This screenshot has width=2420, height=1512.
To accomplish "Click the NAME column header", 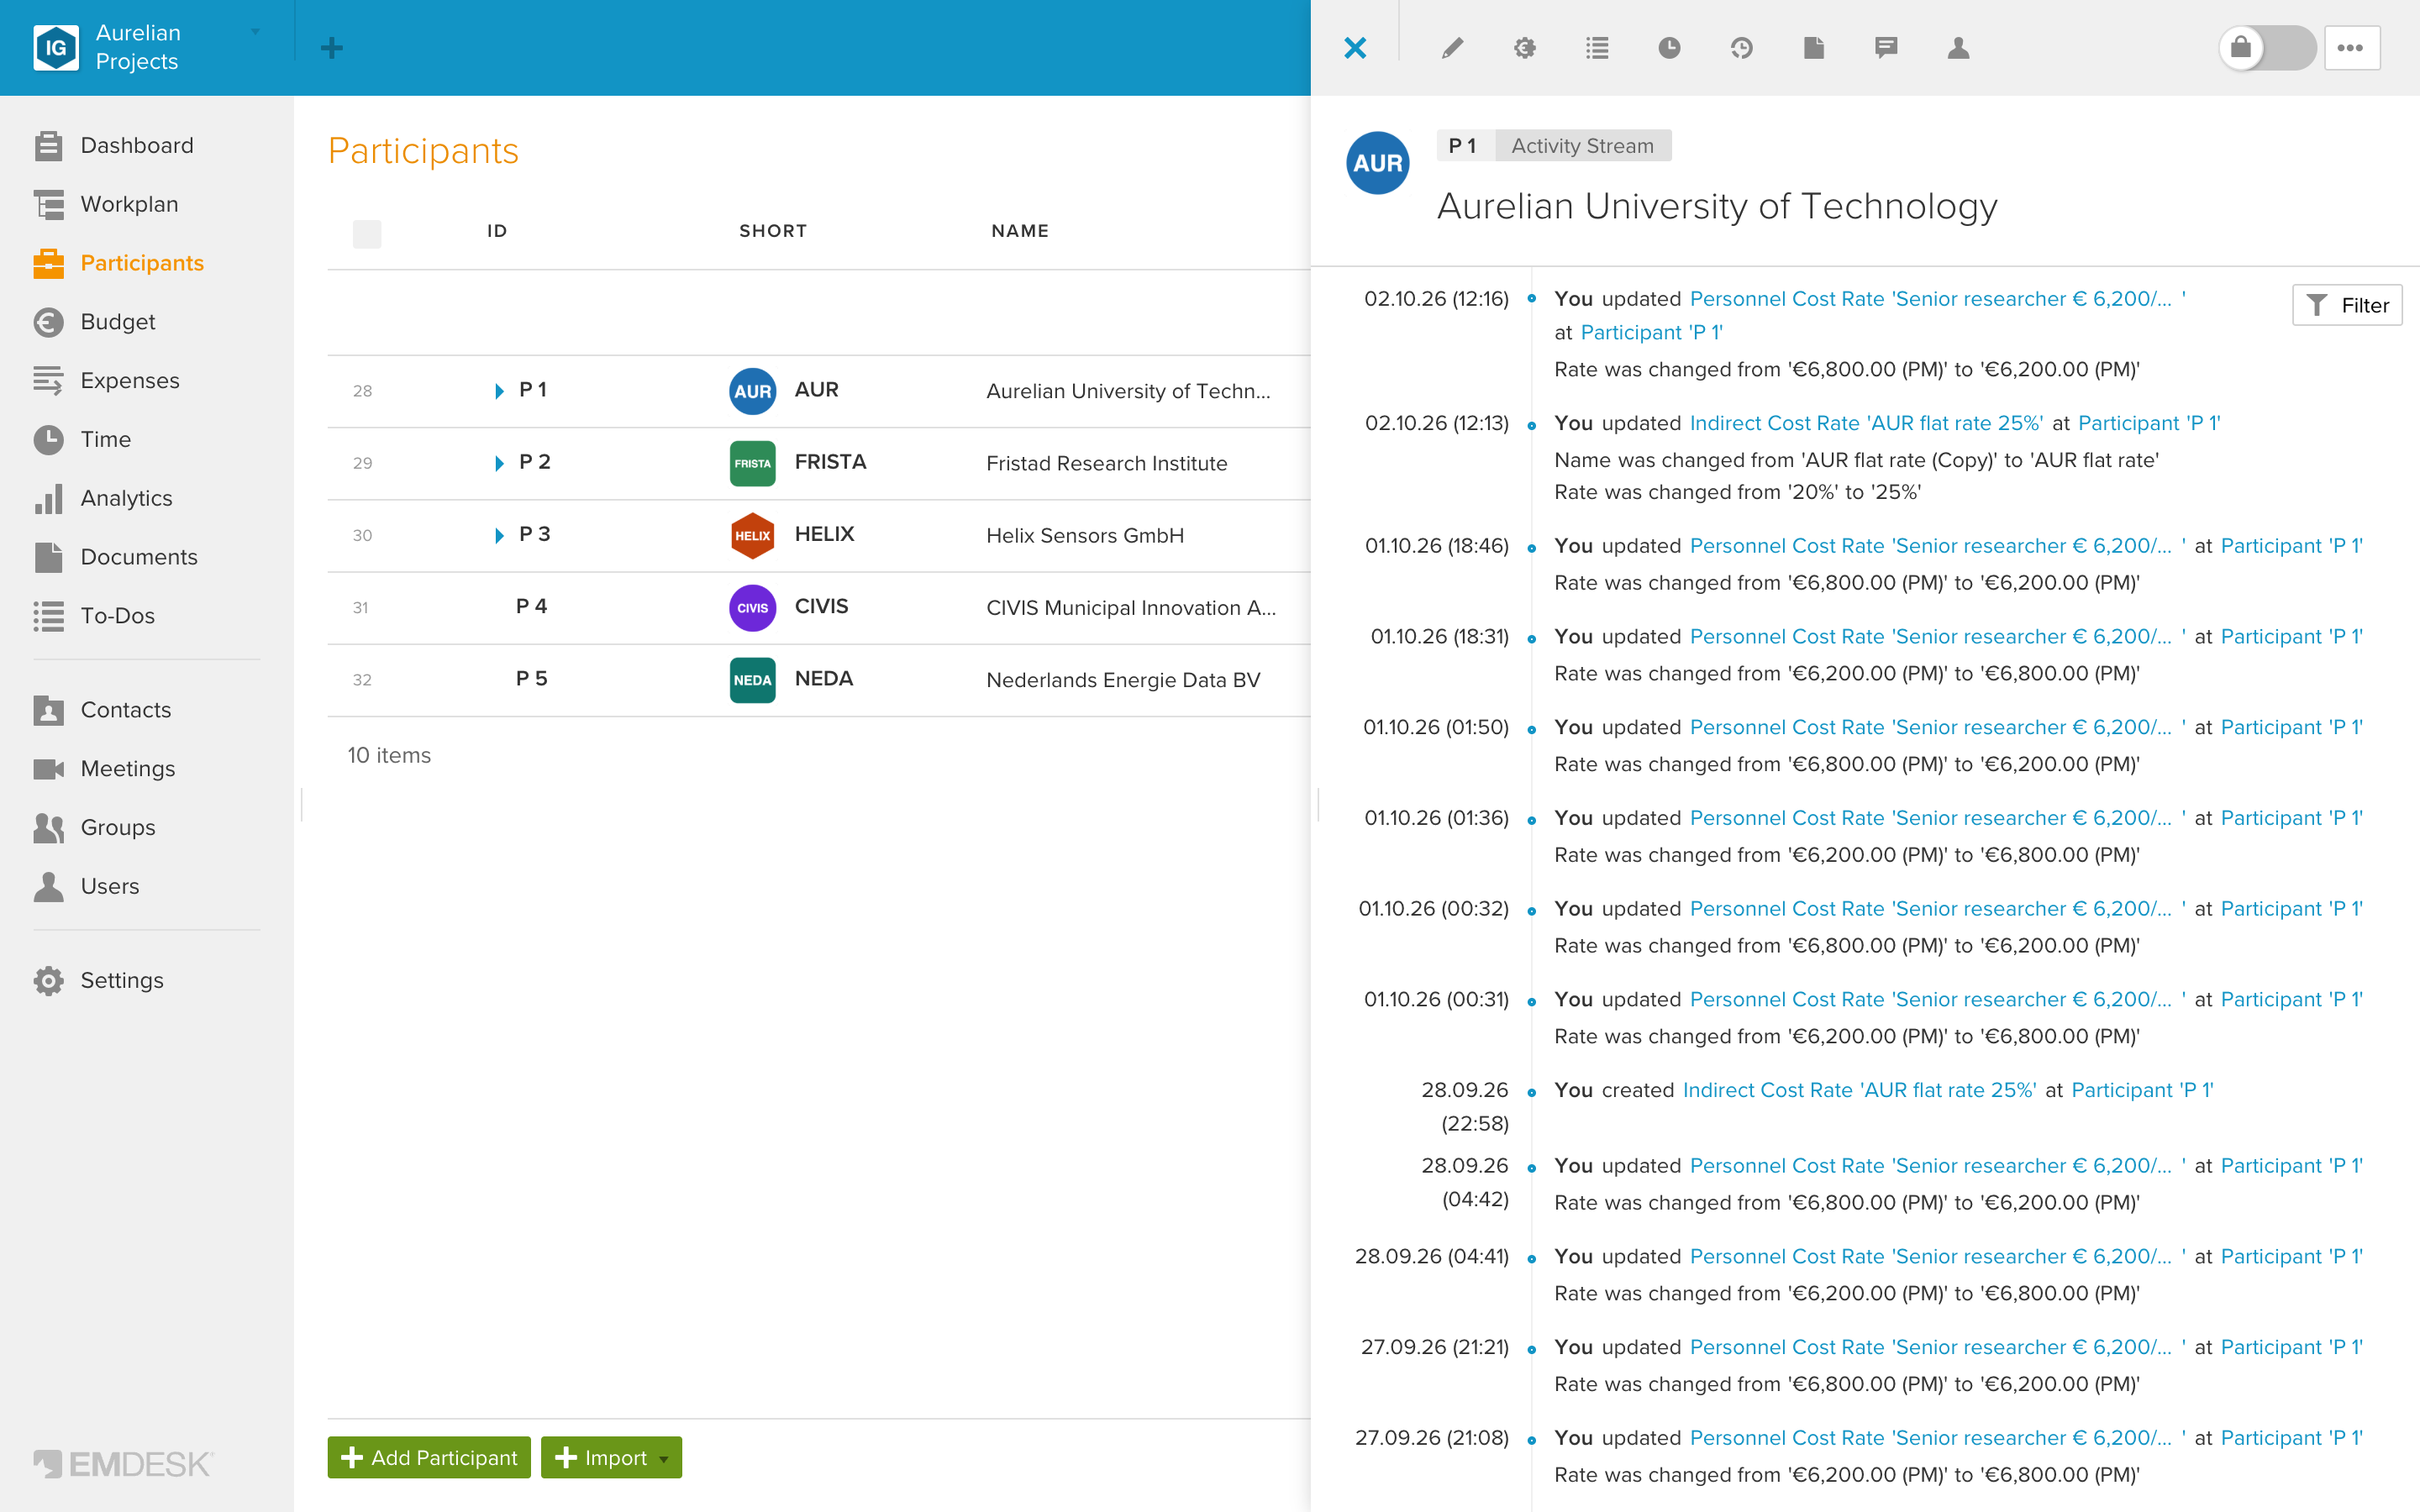I will point(1019,231).
